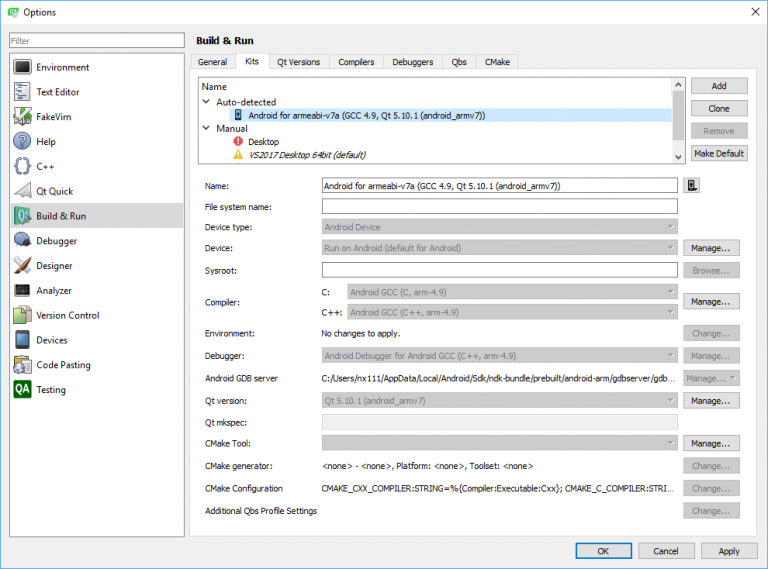
Task: Click the red error icon beside Desktop kit
Action: pos(238,142)
